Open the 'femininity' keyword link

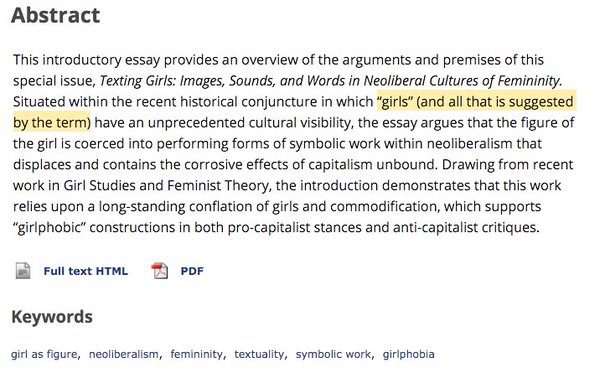point(196,354)
